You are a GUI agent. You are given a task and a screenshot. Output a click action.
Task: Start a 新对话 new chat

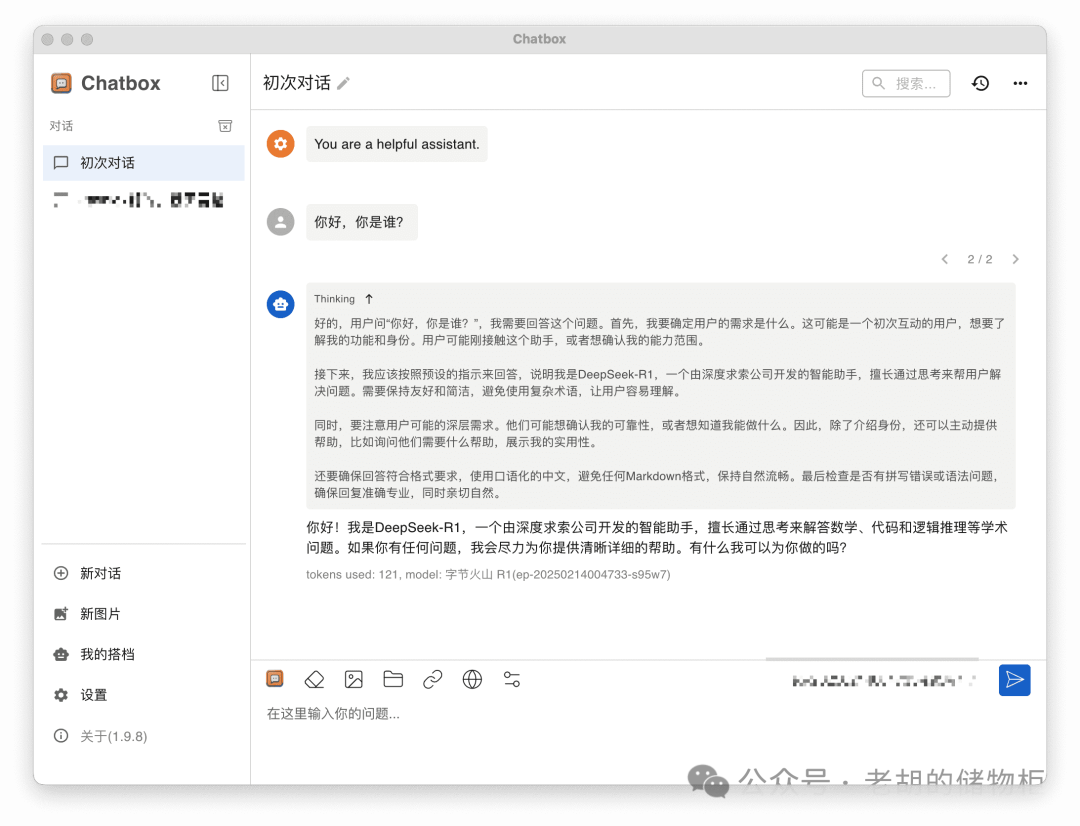[143, 573]
